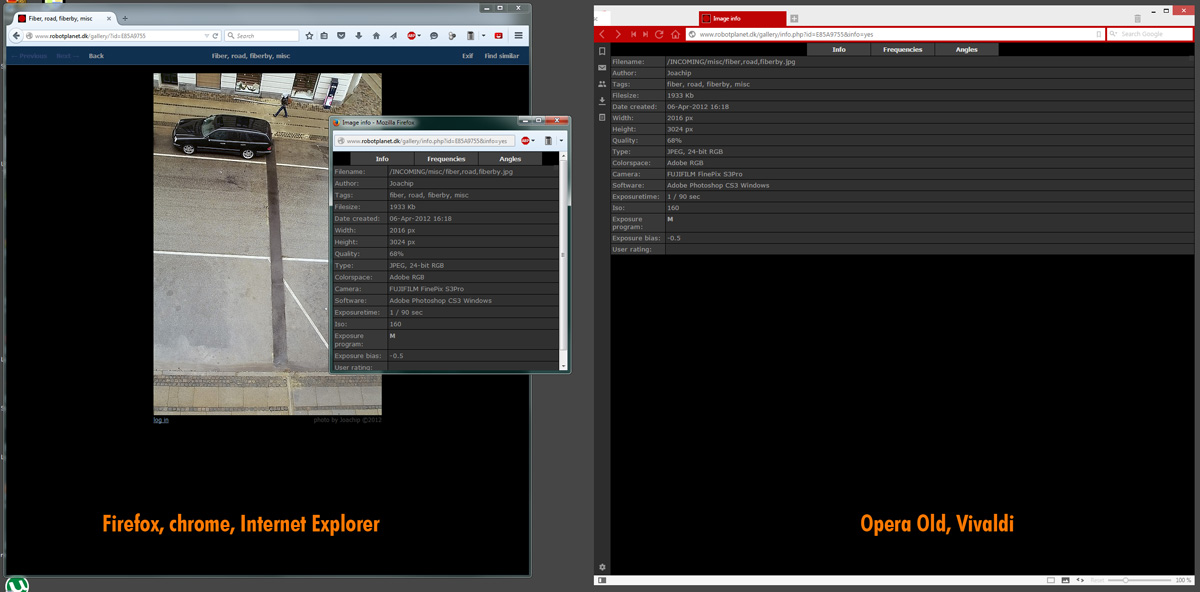
Task: Click the Next link in the gallery header
Action: pyautogui.click(x=66, y=56)
